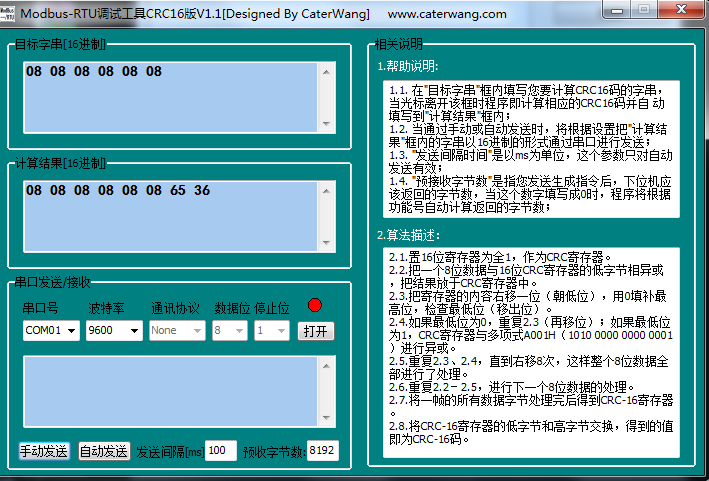Click the red serial port status indicator
Viewport: 709px width, 481px height.
316,305
